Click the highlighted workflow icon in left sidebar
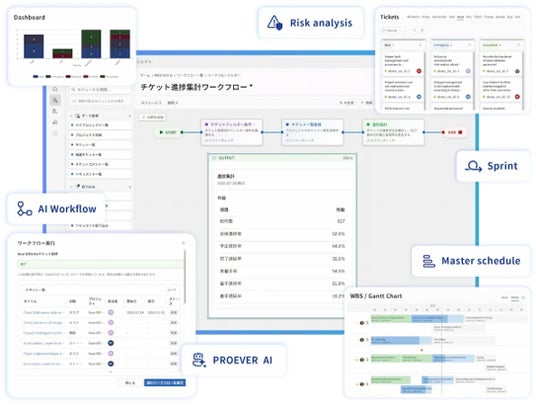 [x=55, y=100]
